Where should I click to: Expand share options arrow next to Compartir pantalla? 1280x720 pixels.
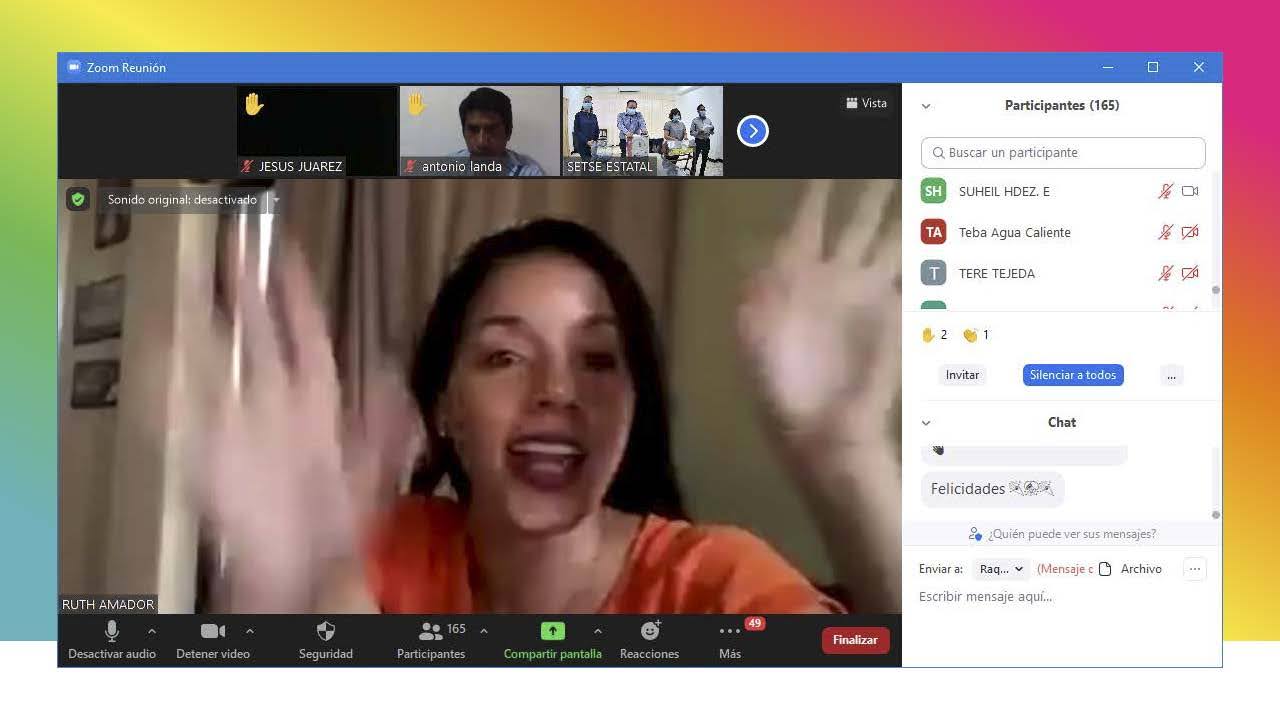tap(598, 631)
